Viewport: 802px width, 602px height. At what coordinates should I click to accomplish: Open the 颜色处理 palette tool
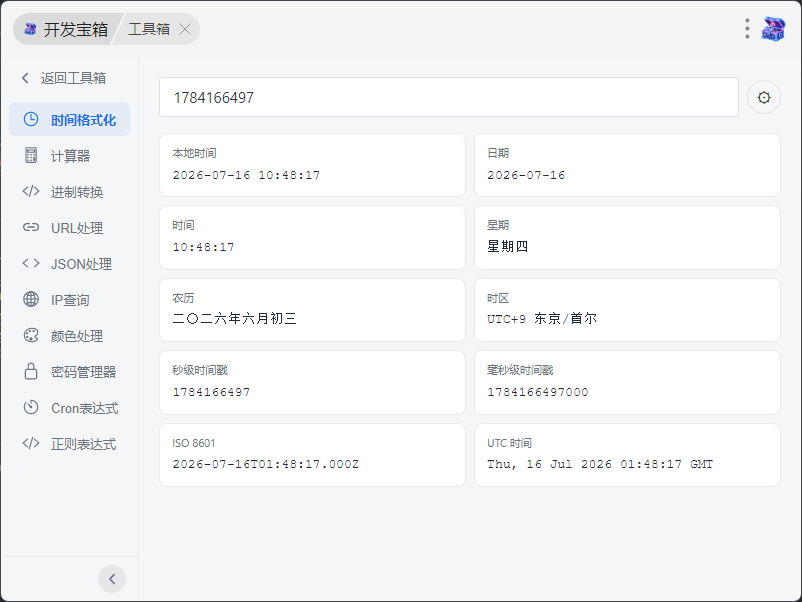[70, 336]
